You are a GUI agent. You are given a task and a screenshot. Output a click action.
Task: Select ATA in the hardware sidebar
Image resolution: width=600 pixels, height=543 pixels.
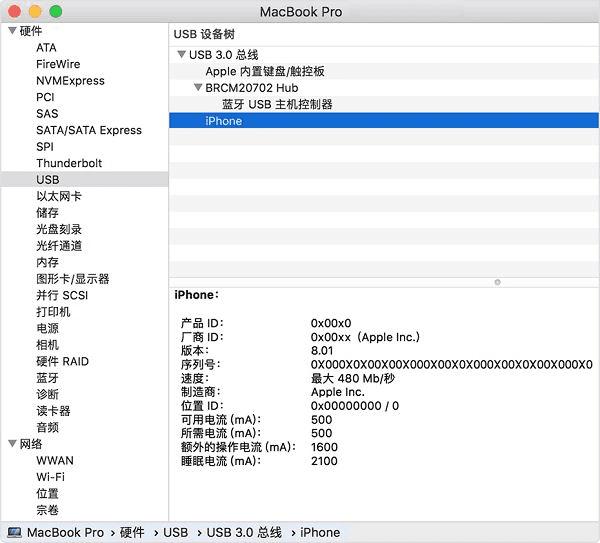(x=46, y=47)
